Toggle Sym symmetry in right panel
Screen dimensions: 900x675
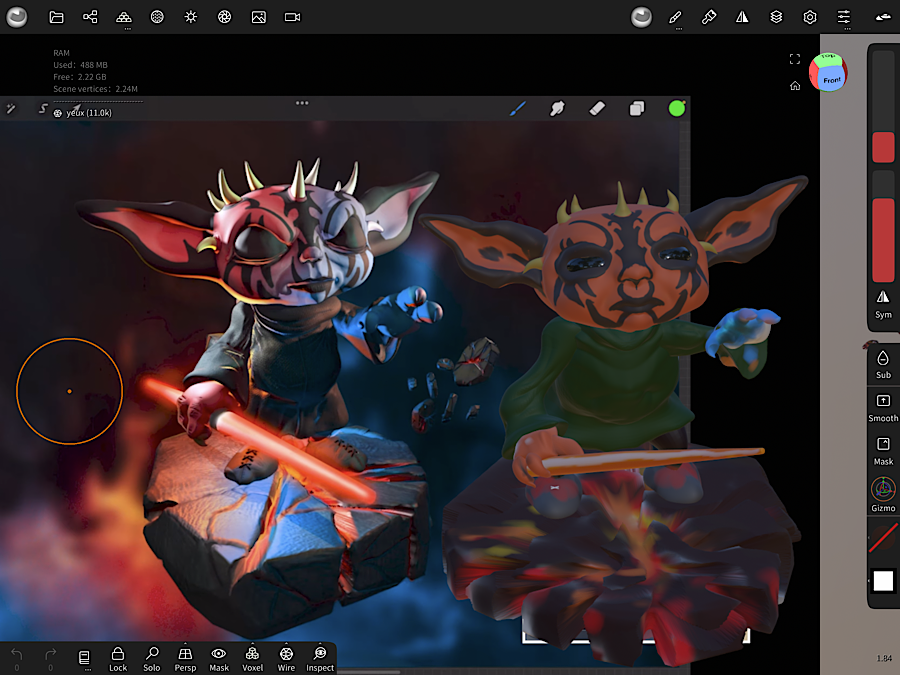pyautogui.click(x=883, y=304)
